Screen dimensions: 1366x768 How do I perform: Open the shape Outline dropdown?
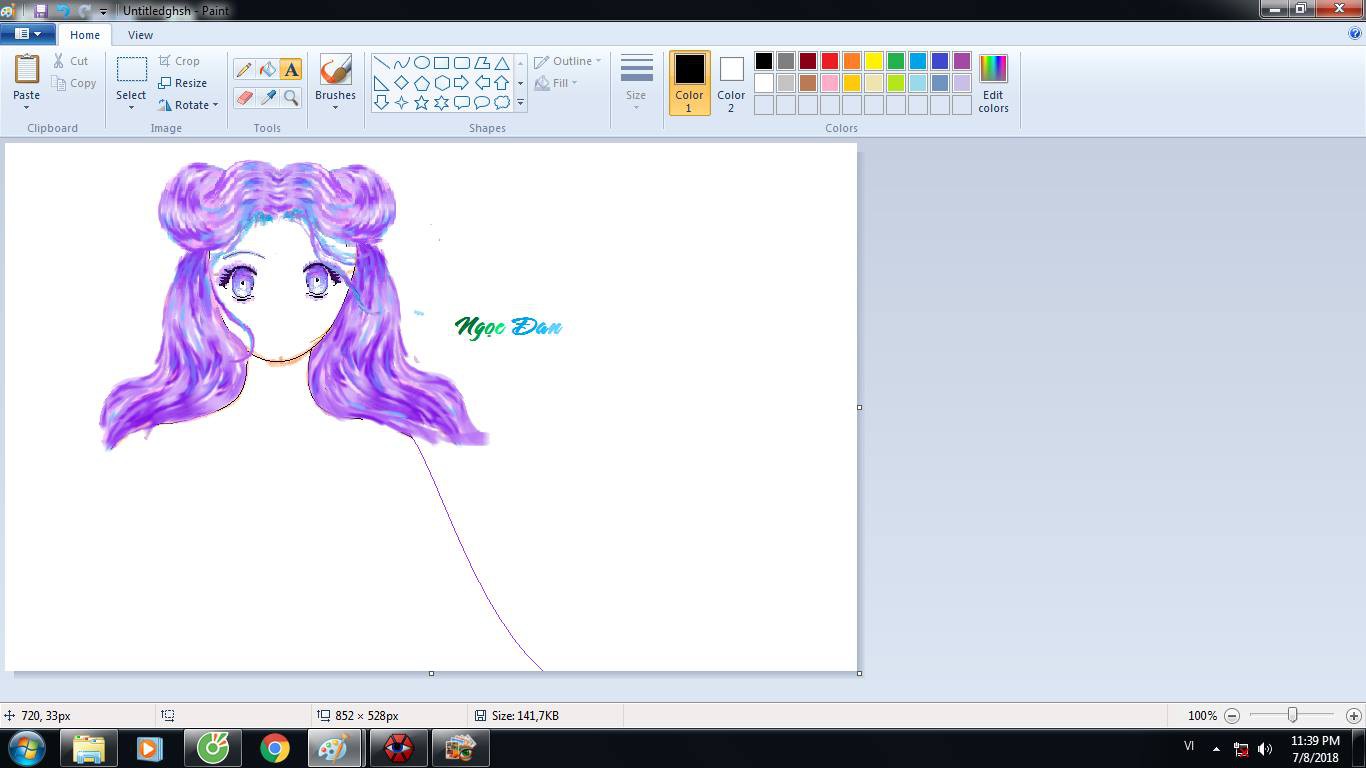(567, 61)
